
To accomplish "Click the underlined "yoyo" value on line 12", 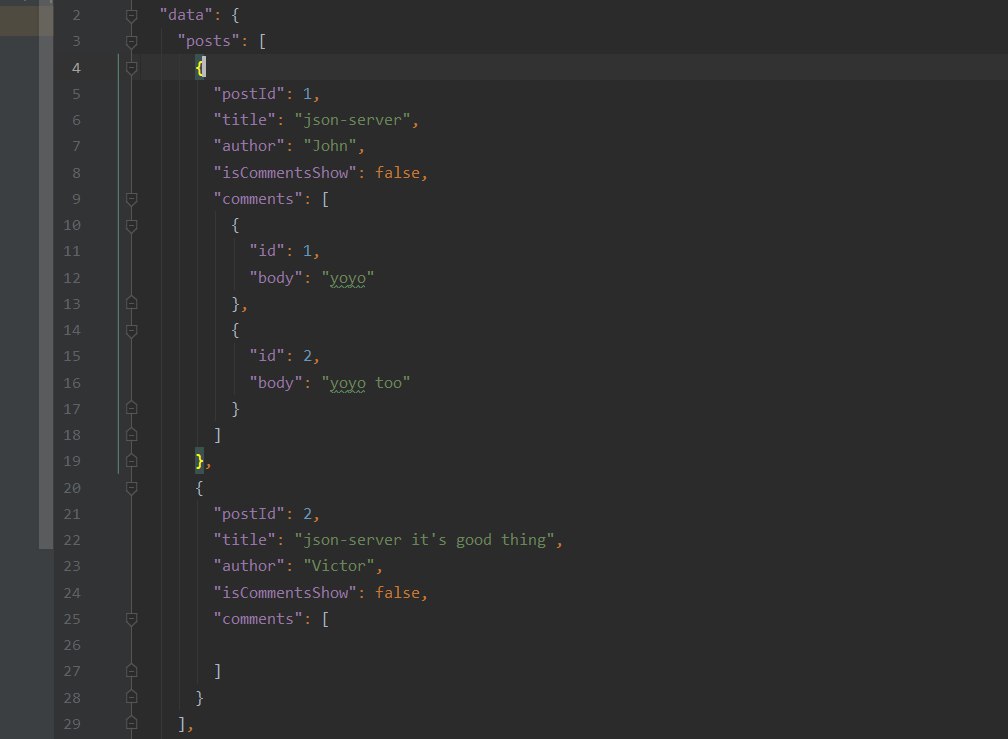I will coord(348,278).
